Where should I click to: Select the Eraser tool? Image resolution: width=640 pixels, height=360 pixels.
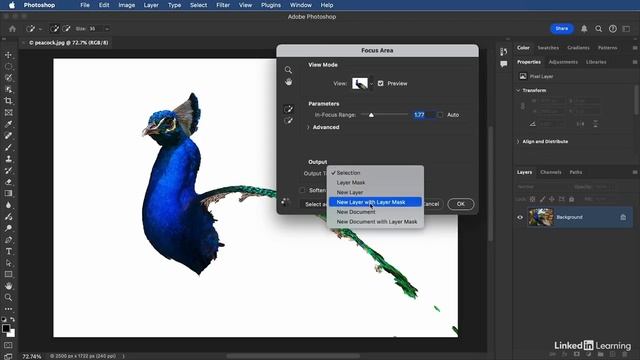coord(8,182)
